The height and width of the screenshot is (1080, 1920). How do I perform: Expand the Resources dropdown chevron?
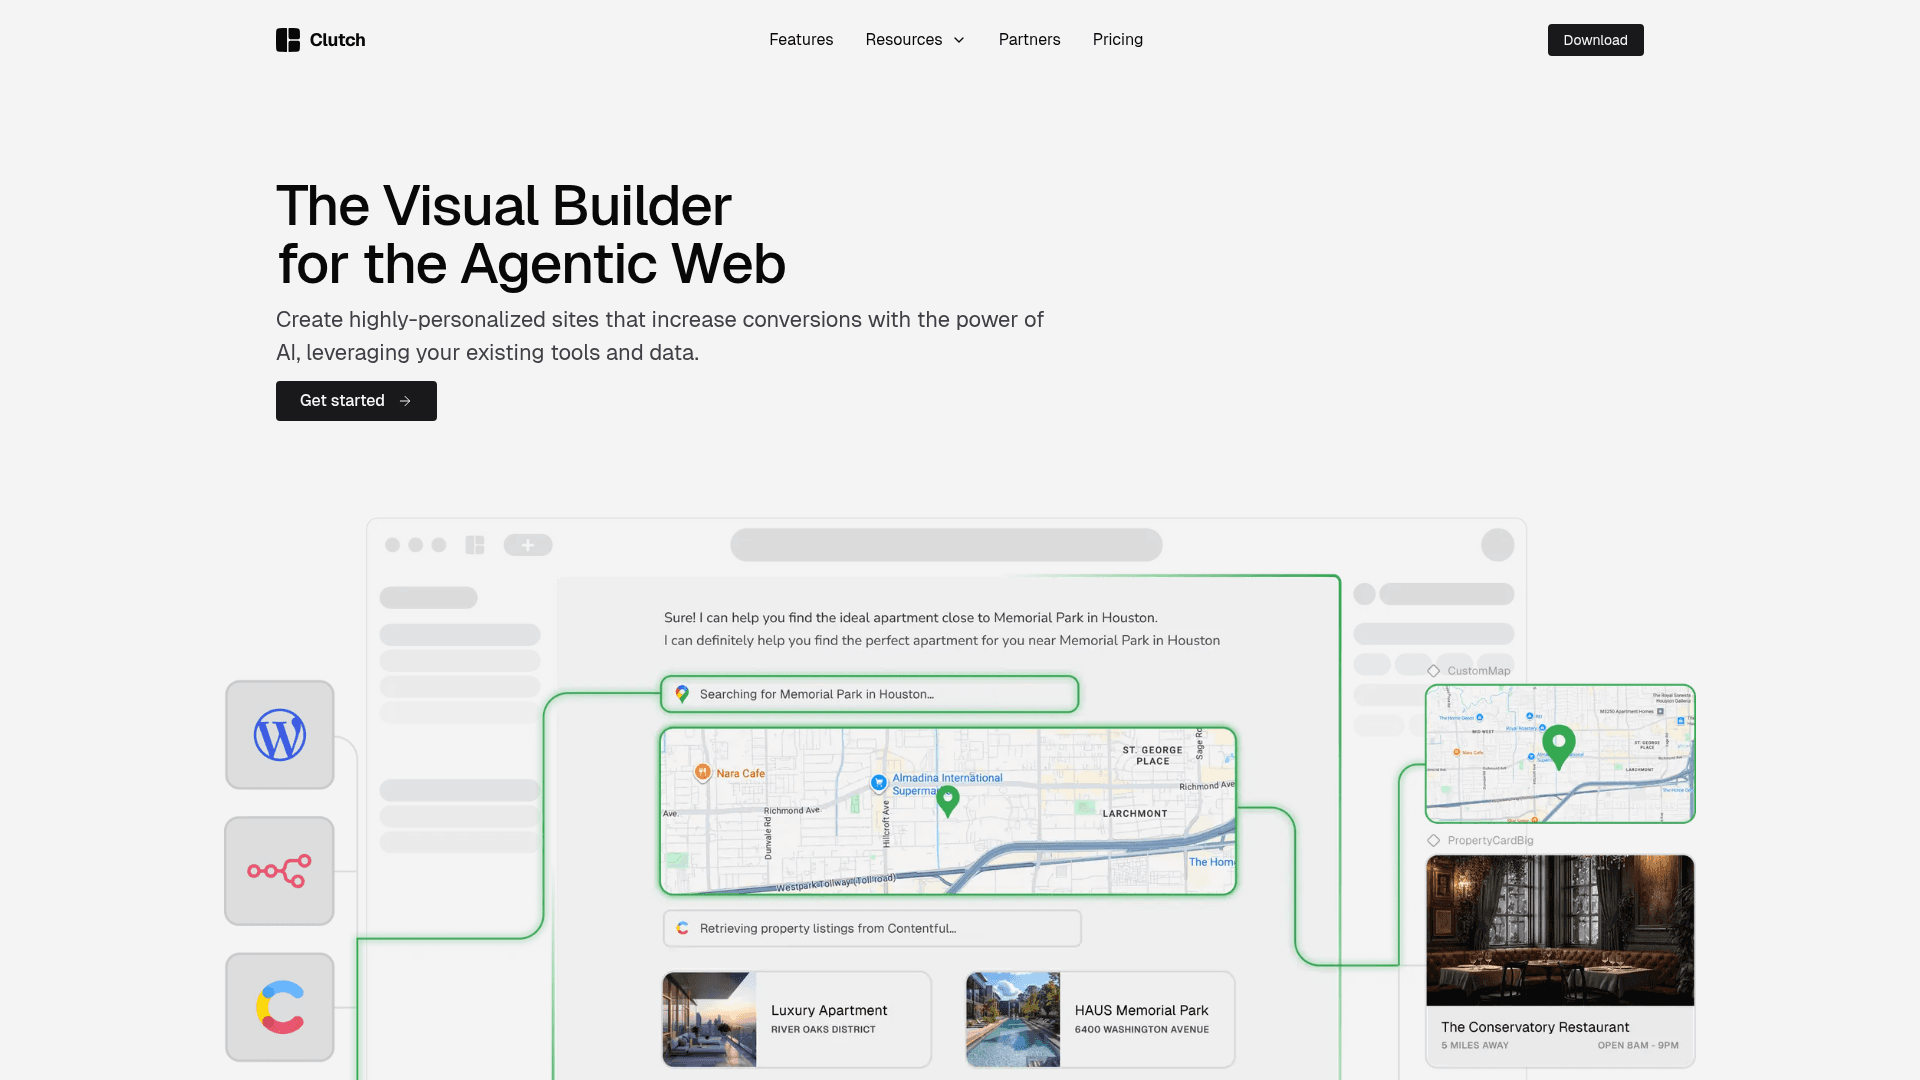coord(959,40)
